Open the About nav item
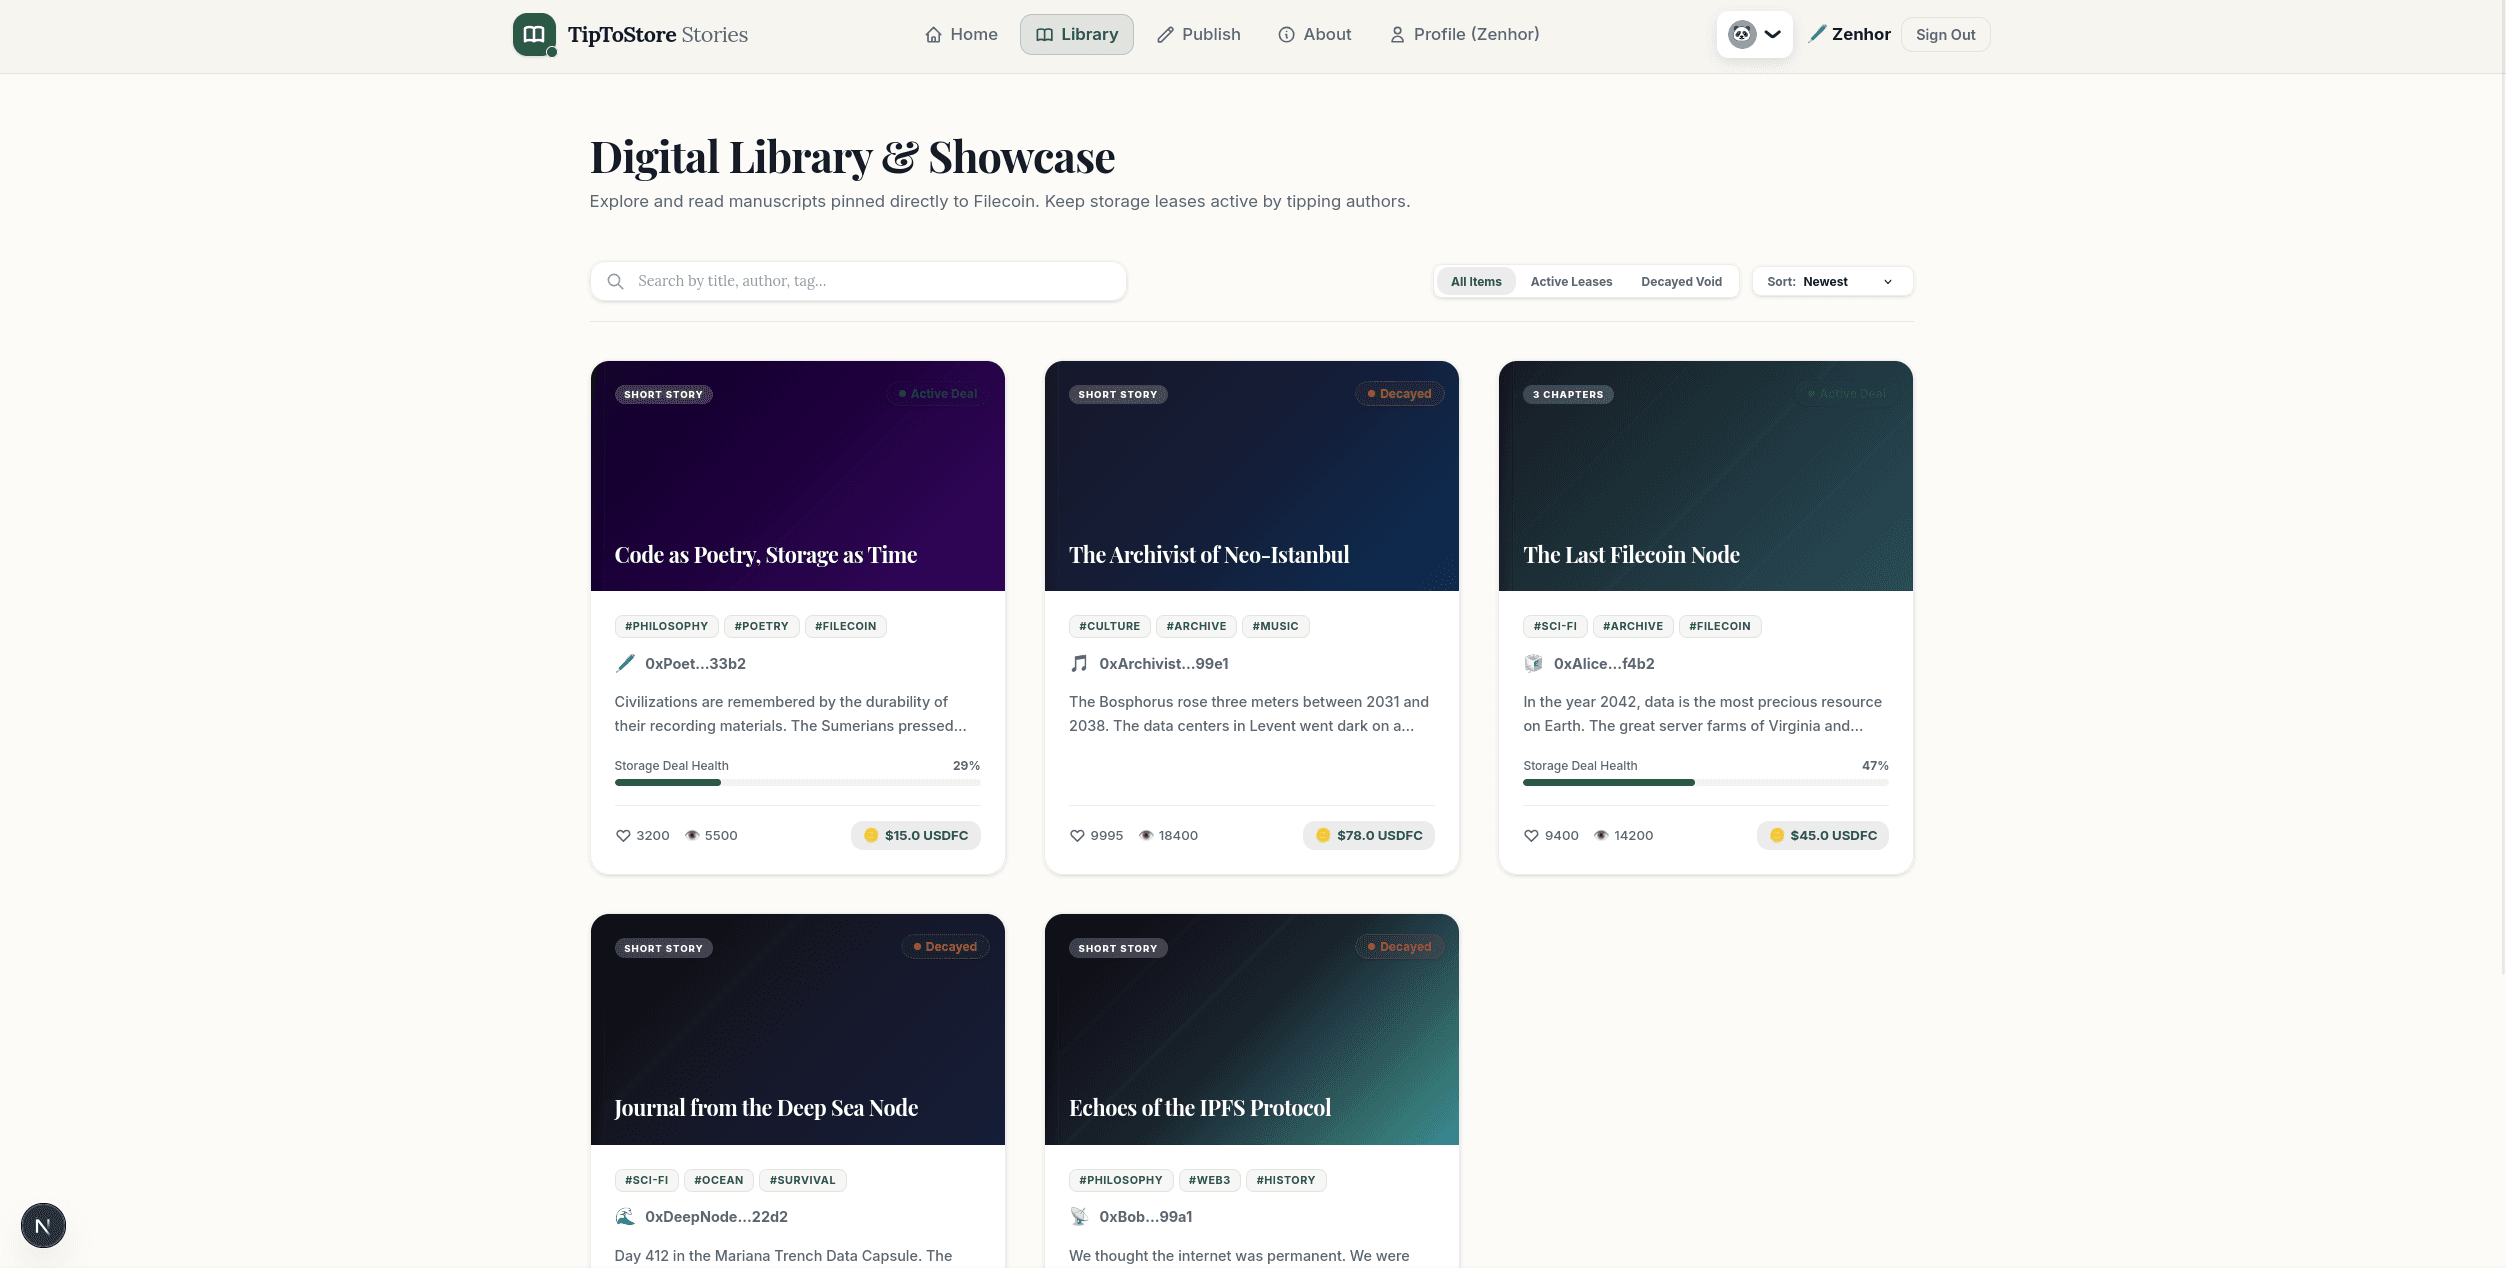 click(1314, 35)
